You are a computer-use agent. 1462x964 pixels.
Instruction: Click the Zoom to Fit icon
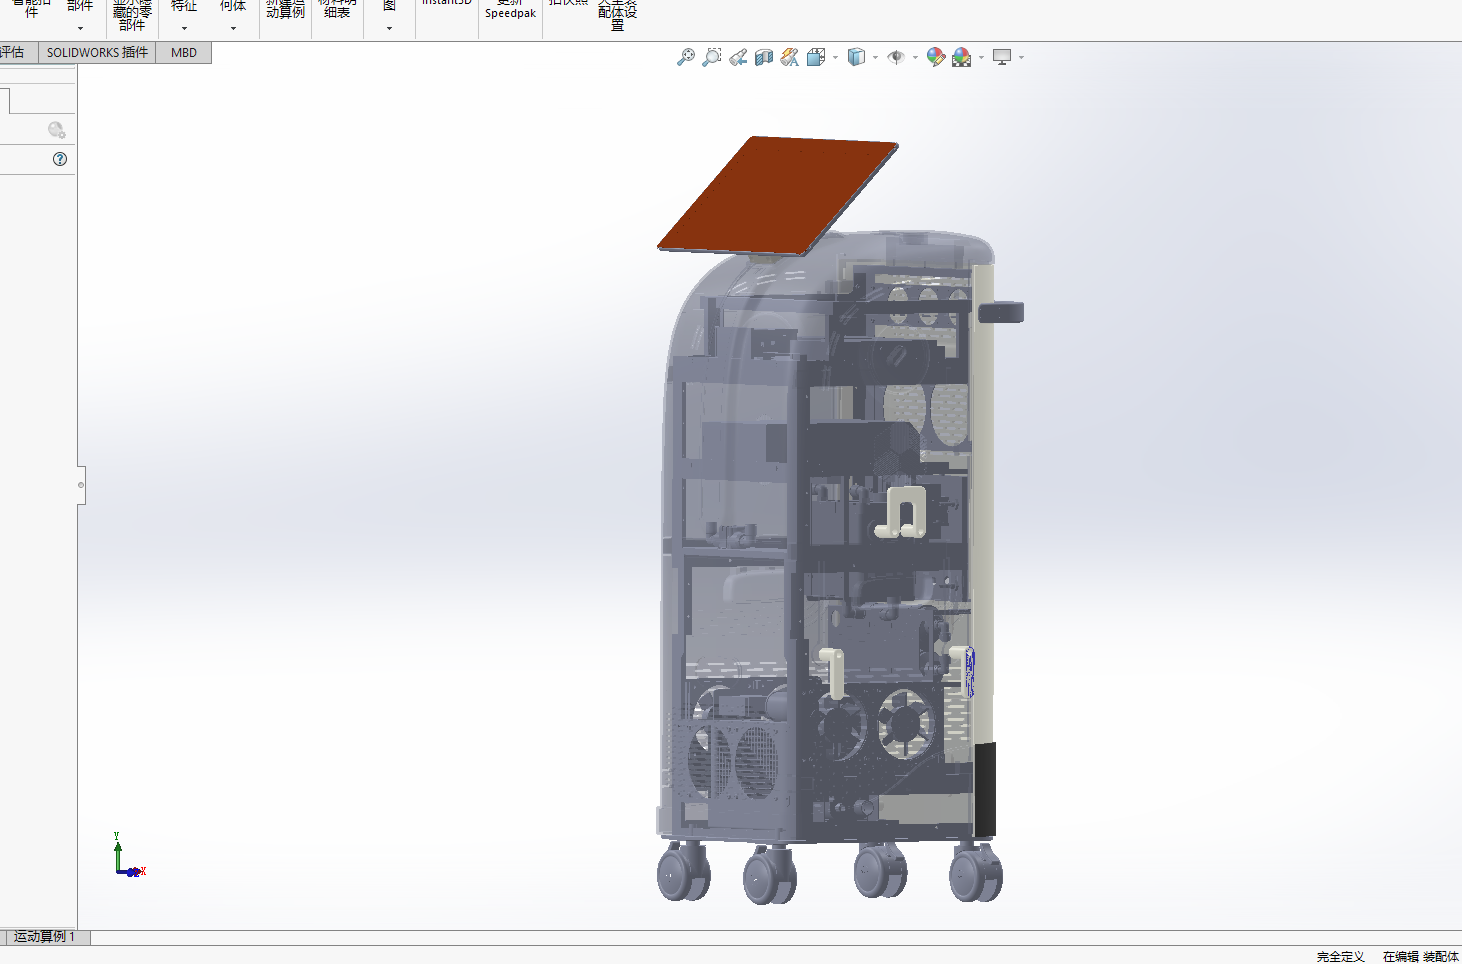tap(685, 57)
